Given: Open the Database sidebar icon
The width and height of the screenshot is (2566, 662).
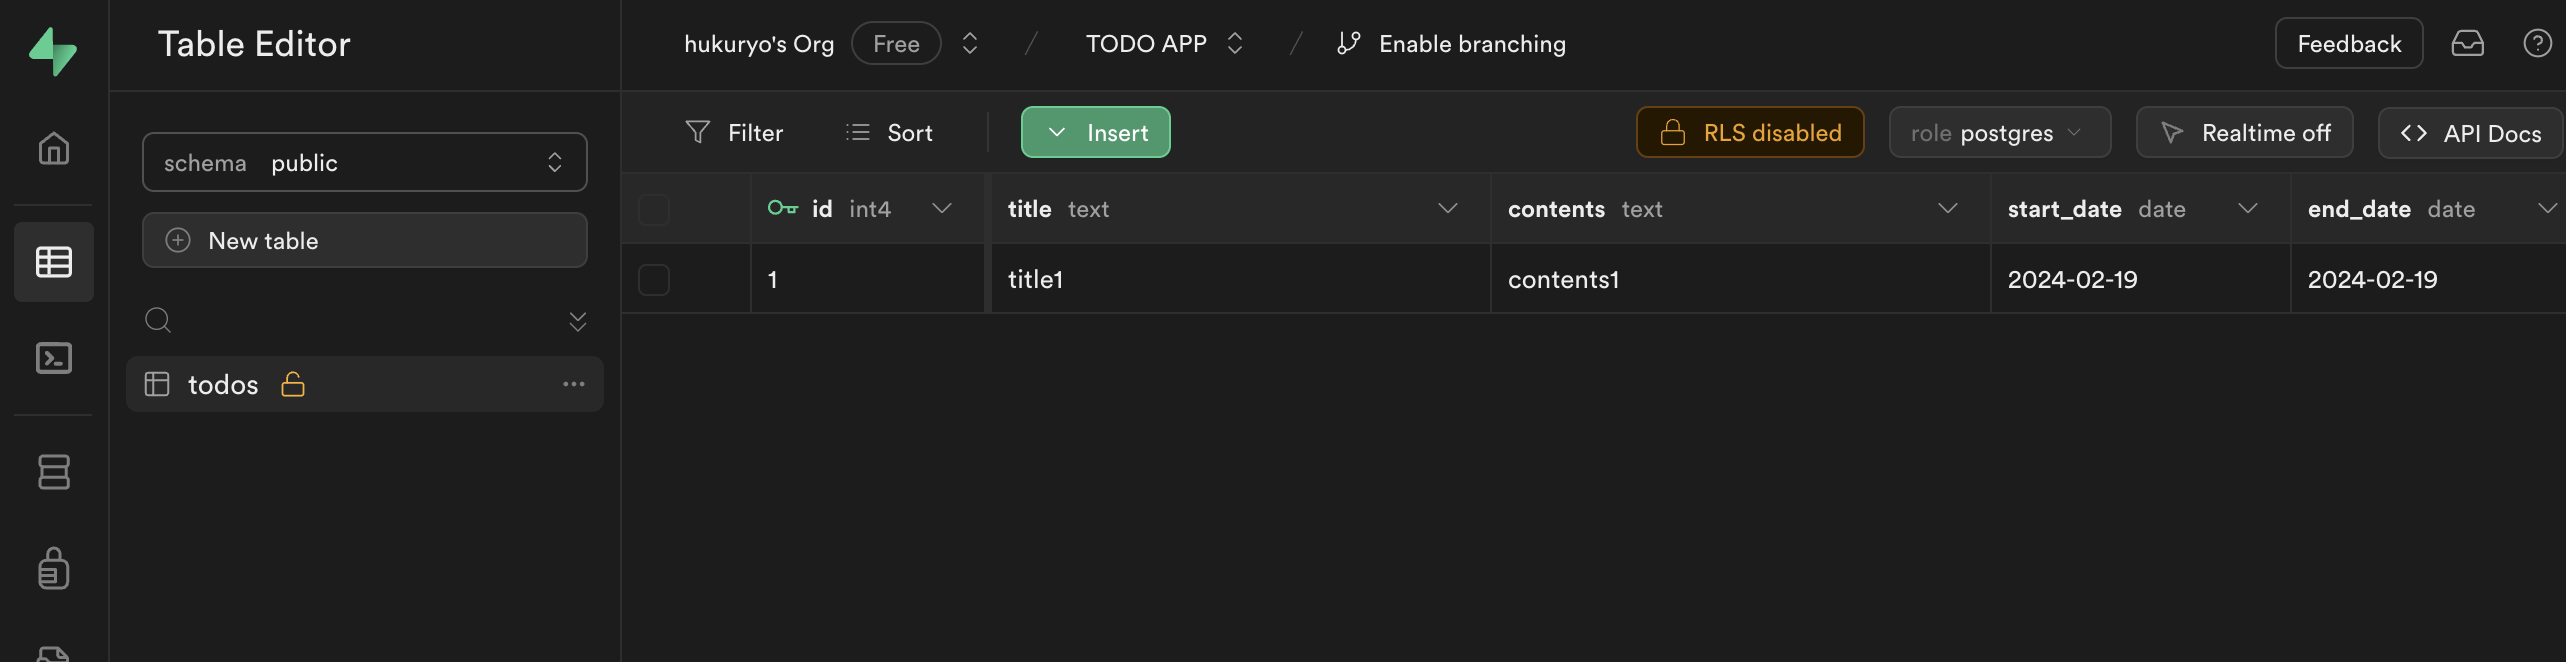Looking at the screenshot, I should click(x=54, y=472).
